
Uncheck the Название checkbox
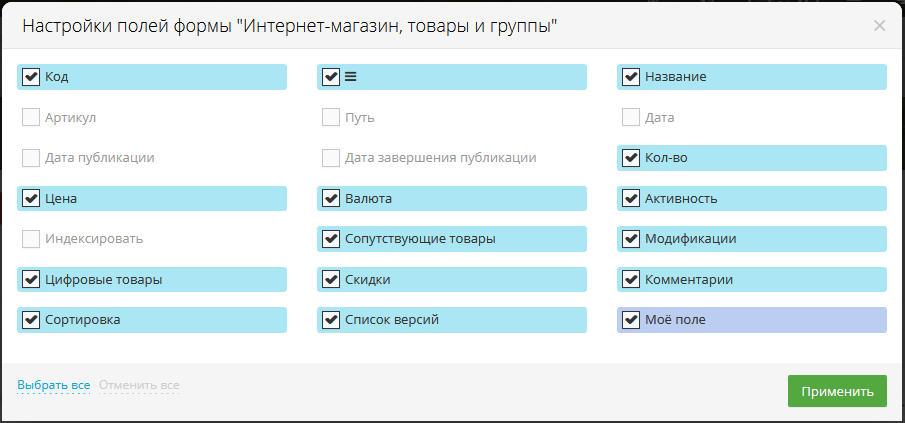[x=631, y=77]
